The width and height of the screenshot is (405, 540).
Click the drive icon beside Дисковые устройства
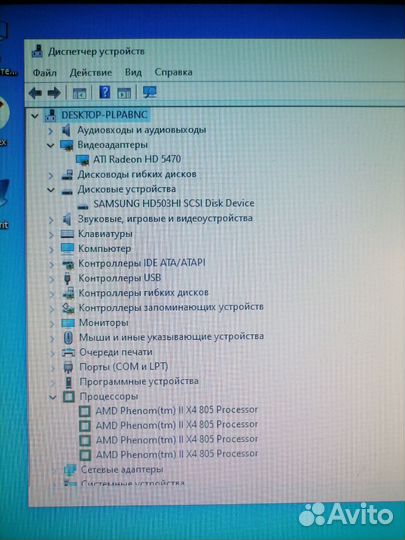(x=67, y=191)
